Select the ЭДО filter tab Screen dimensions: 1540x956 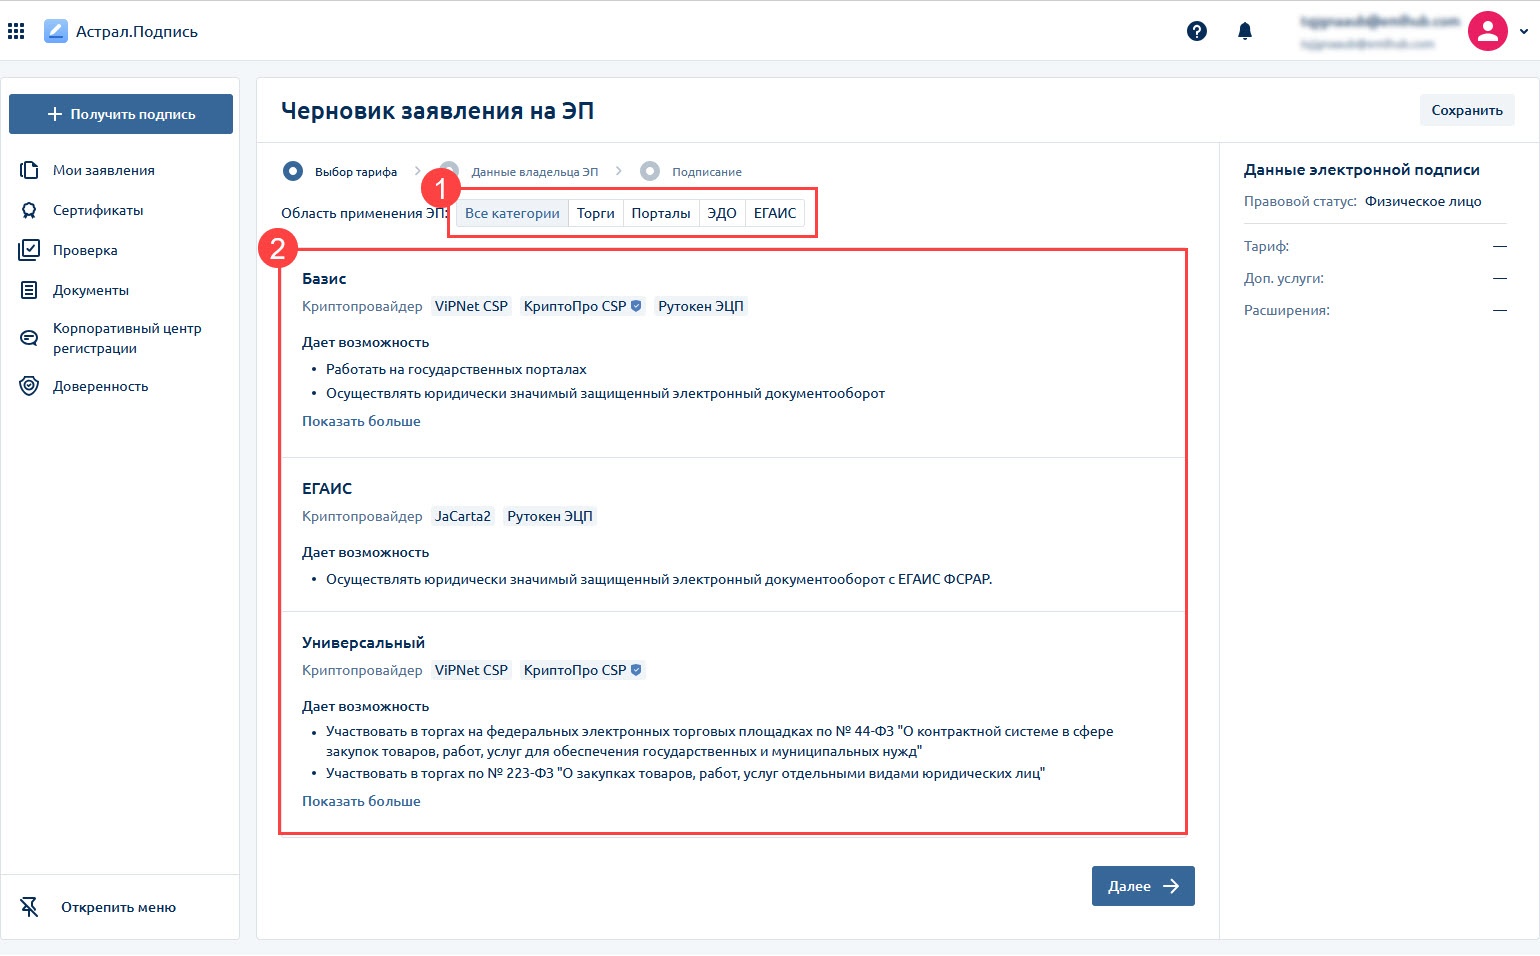click(x=722, y=213)
